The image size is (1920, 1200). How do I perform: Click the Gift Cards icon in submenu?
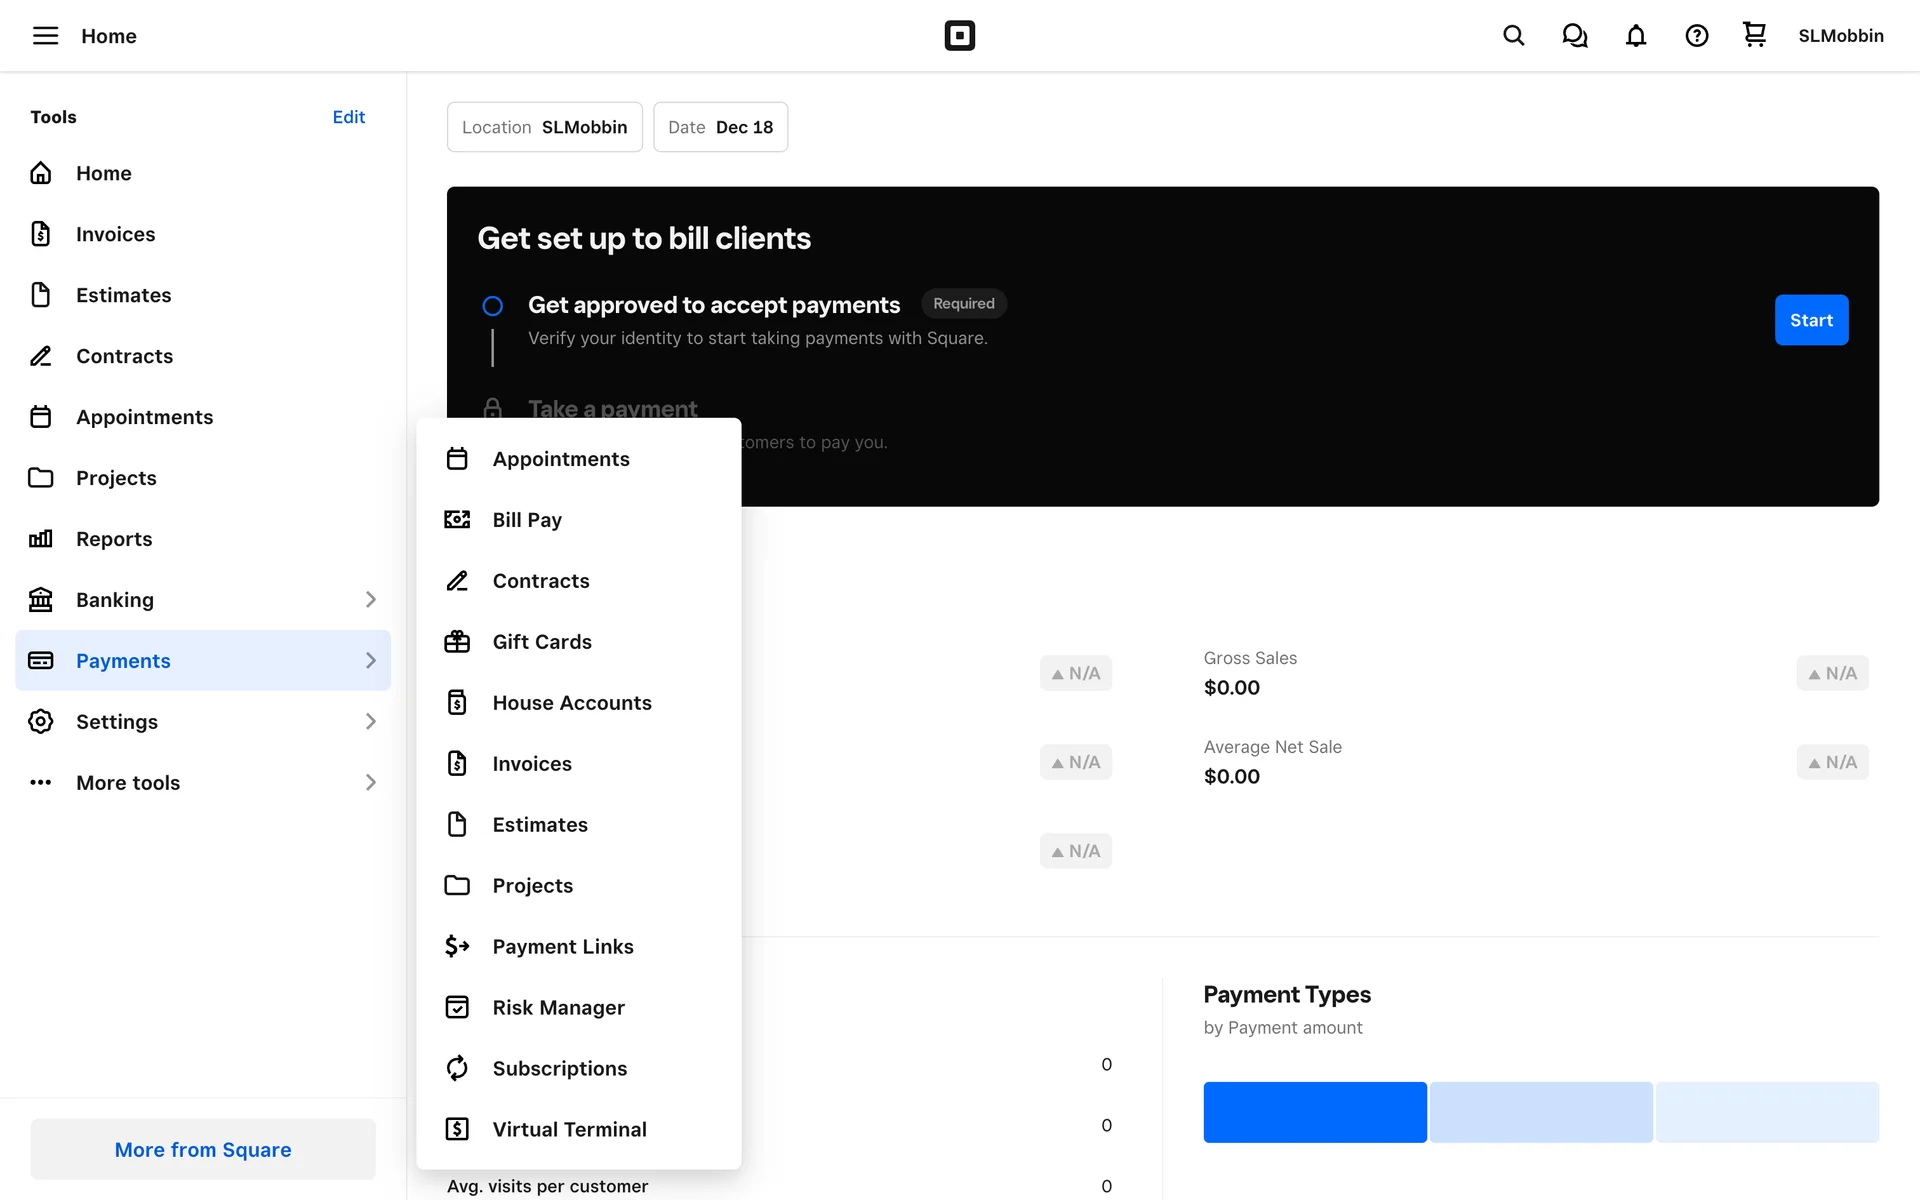click(x=457, y=642)
